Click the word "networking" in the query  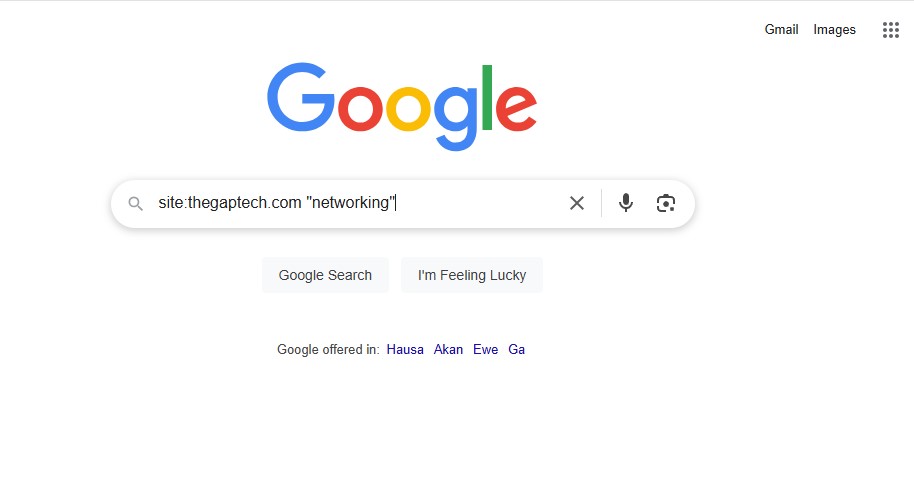click(351, 203)
